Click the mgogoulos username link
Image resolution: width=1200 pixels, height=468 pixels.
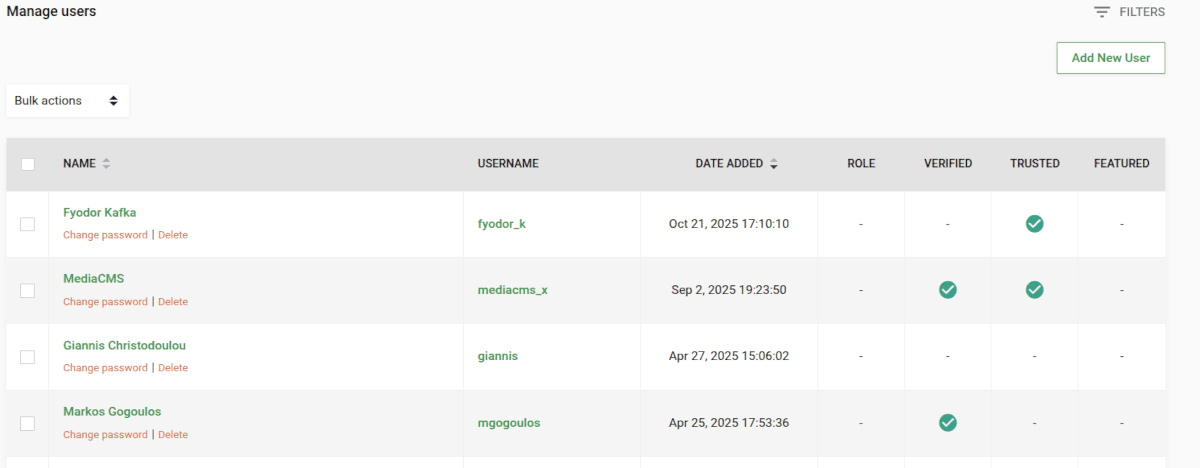[x=508, y=423]
